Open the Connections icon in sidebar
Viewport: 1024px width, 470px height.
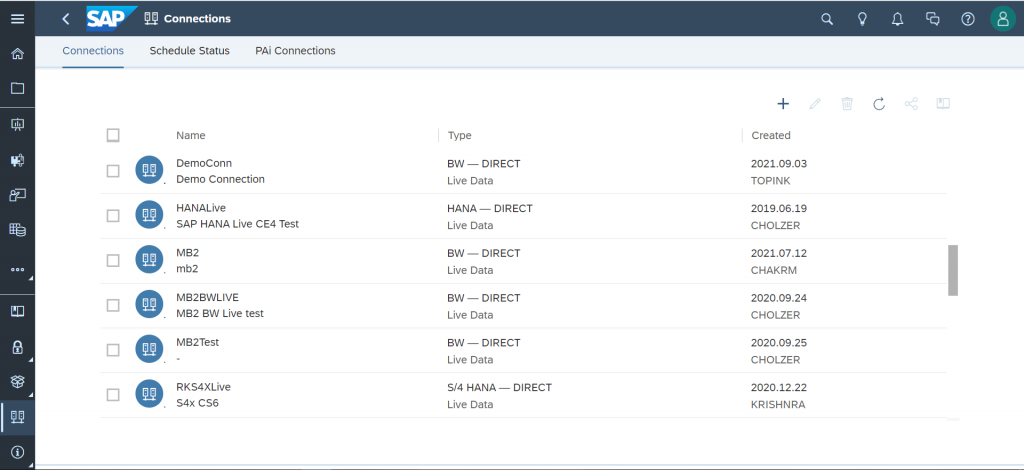18,416
